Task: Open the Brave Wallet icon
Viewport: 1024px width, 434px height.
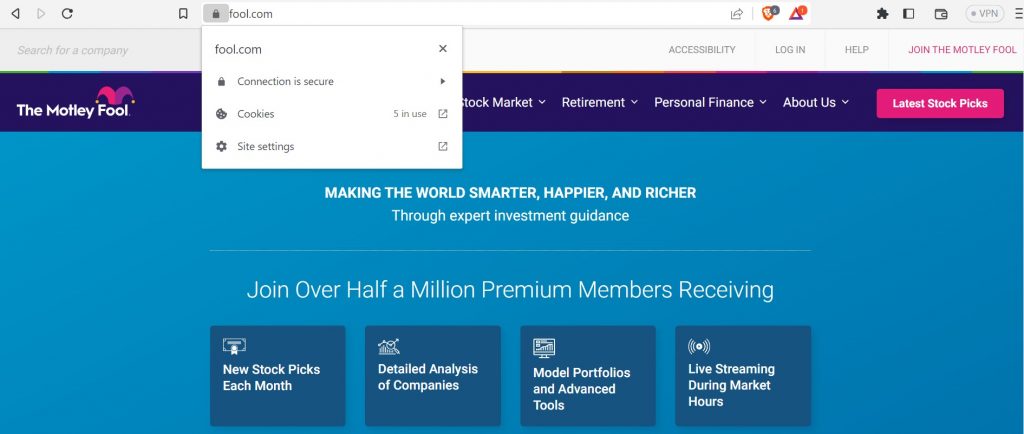Action: 940,14
